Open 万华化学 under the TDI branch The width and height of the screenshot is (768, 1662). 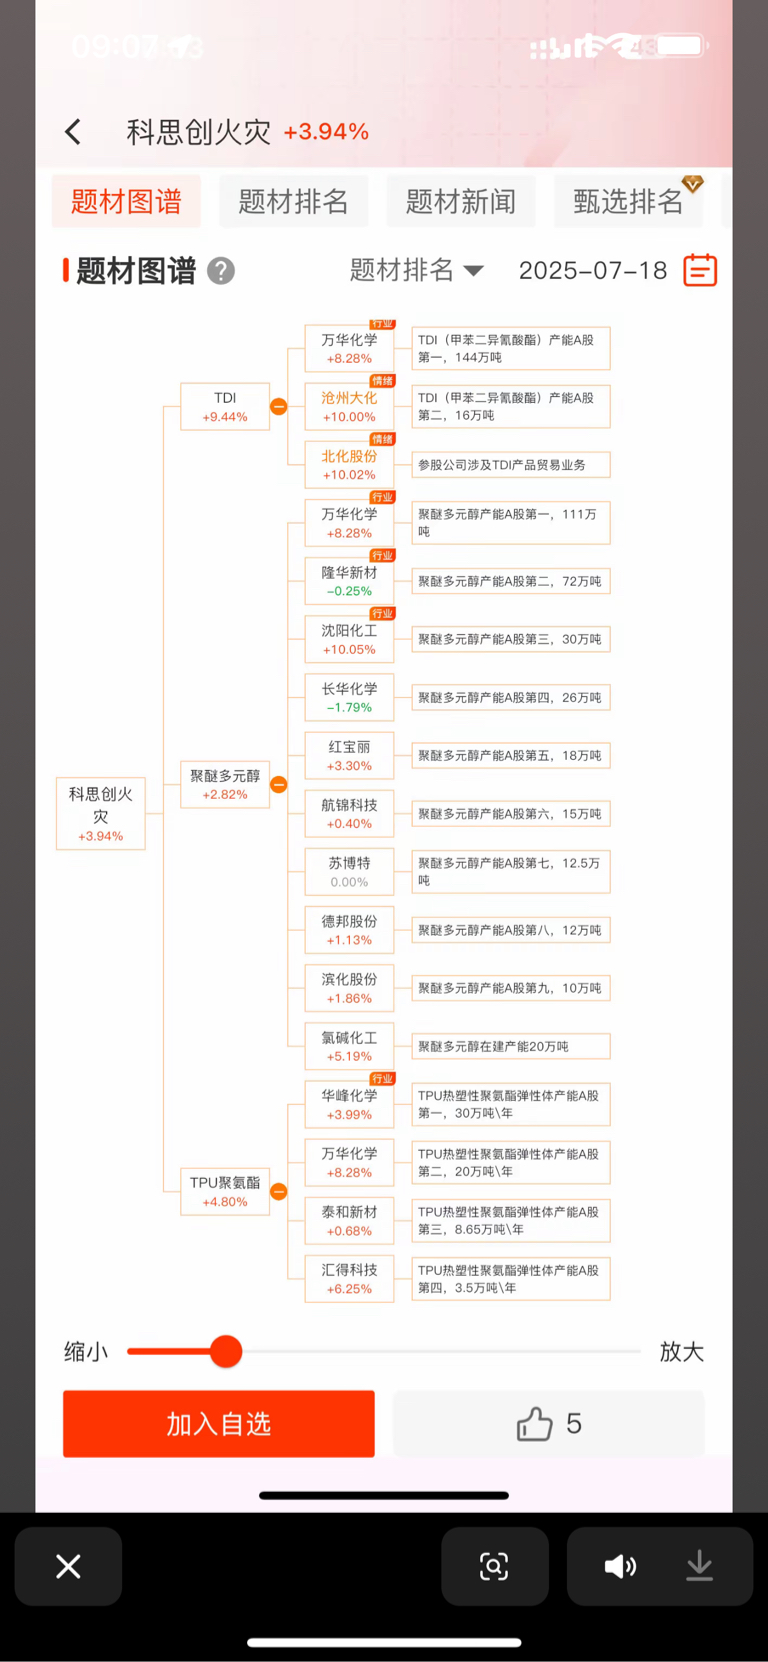pos(349,349)
